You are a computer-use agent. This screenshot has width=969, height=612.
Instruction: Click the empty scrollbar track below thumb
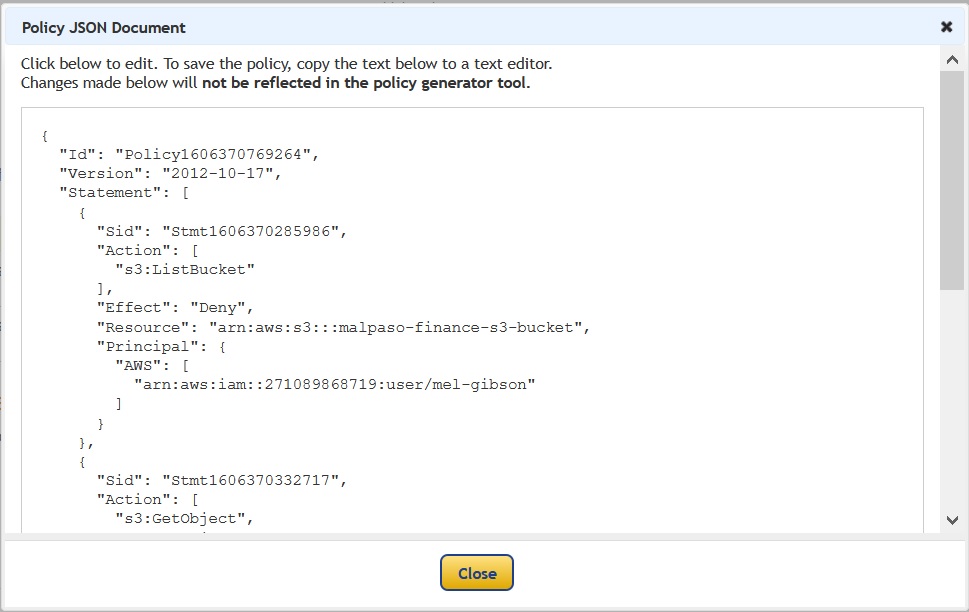[x=952, y=400]
